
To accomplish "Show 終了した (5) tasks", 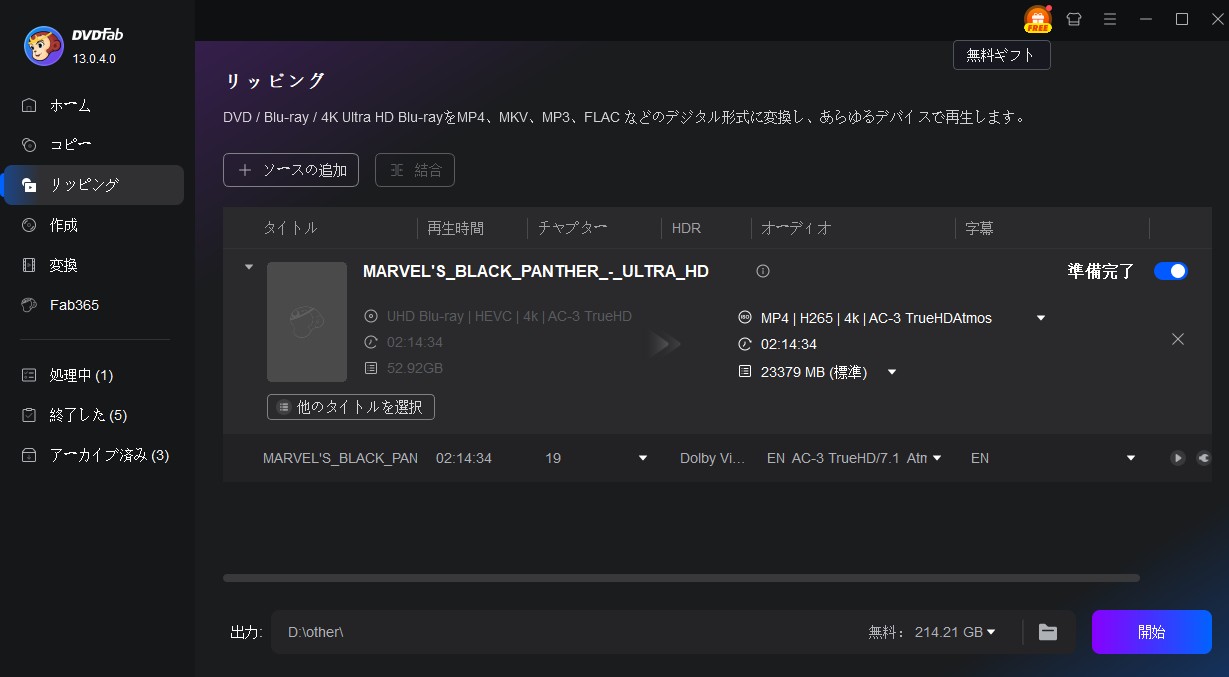I will click(94, 415).
